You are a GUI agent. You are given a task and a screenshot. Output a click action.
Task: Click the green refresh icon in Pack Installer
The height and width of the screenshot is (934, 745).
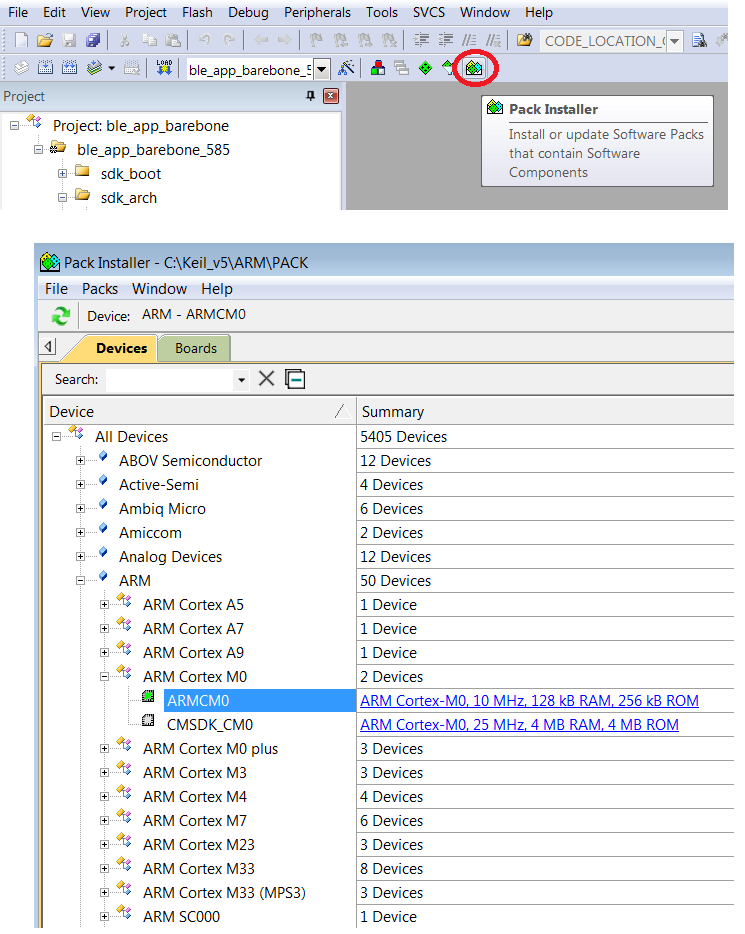click(x=61, y=316)
